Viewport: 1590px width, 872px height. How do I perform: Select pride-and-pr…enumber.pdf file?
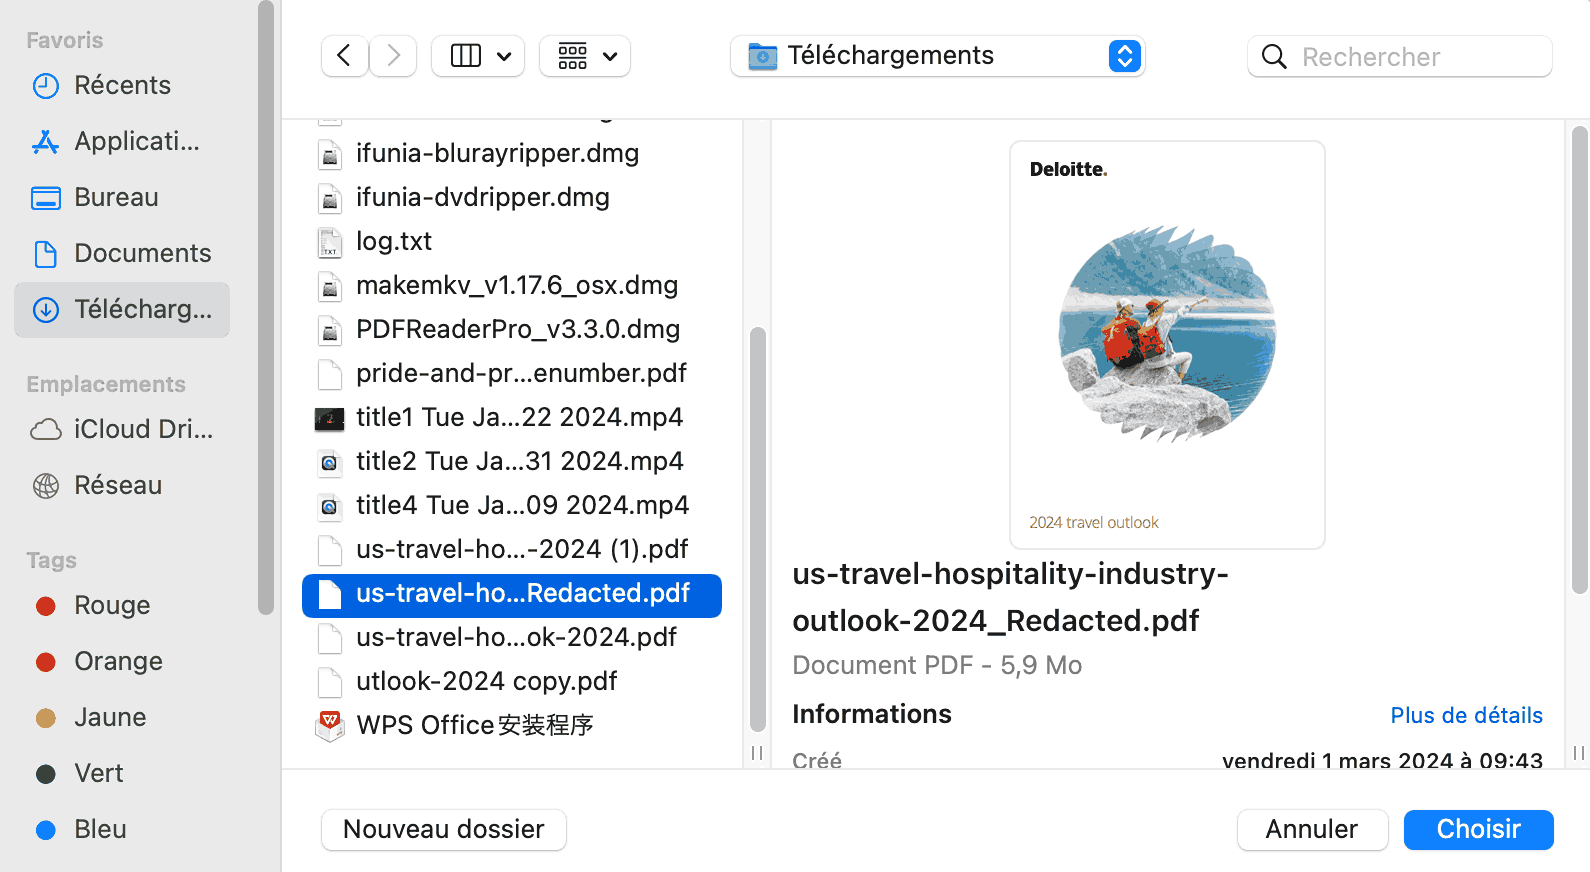tap(512, 373)
